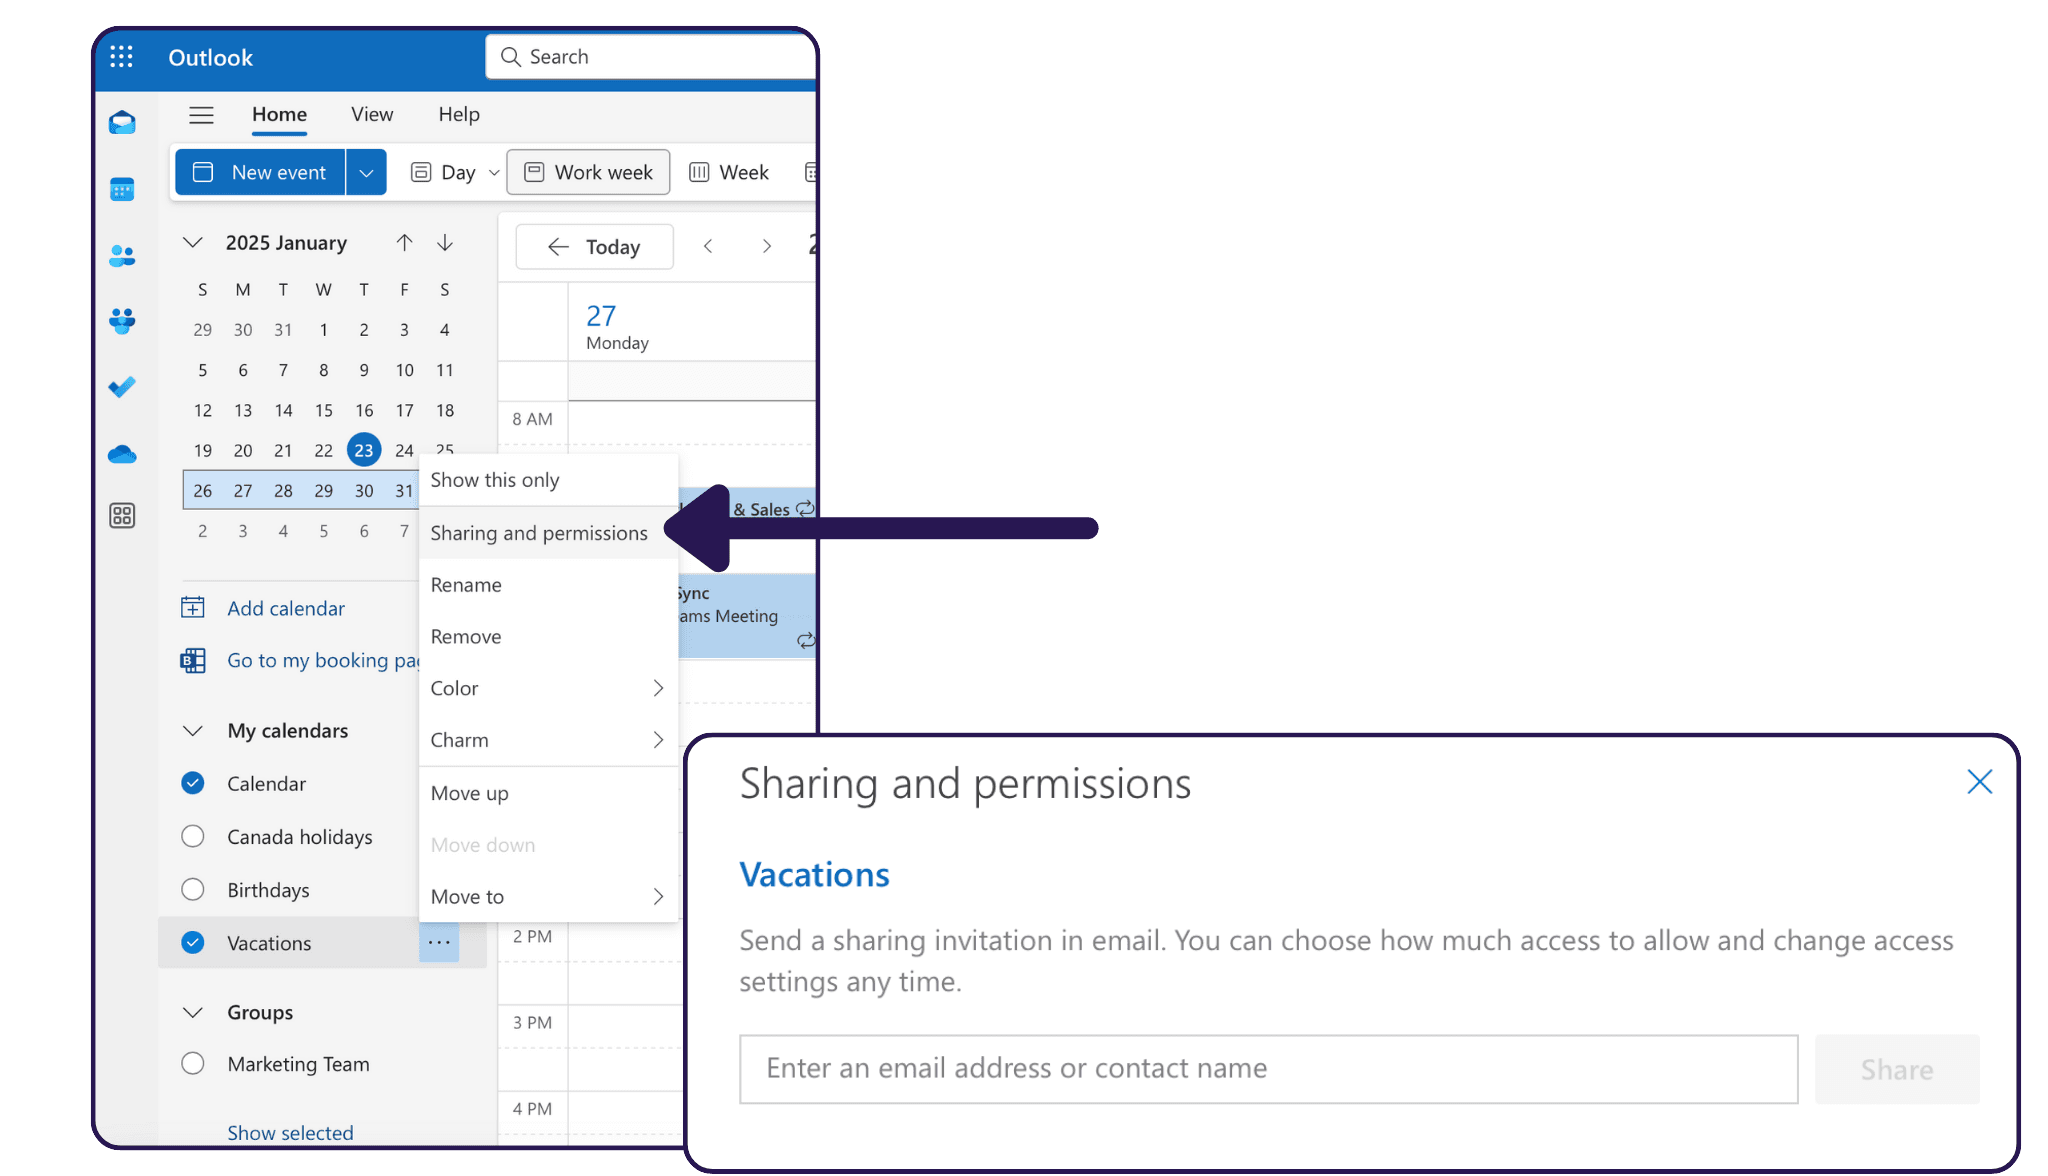Open People icon in the left sidebar
Screen dimensions: 2048x1176
pyautogui.click(x=122, y=256)
